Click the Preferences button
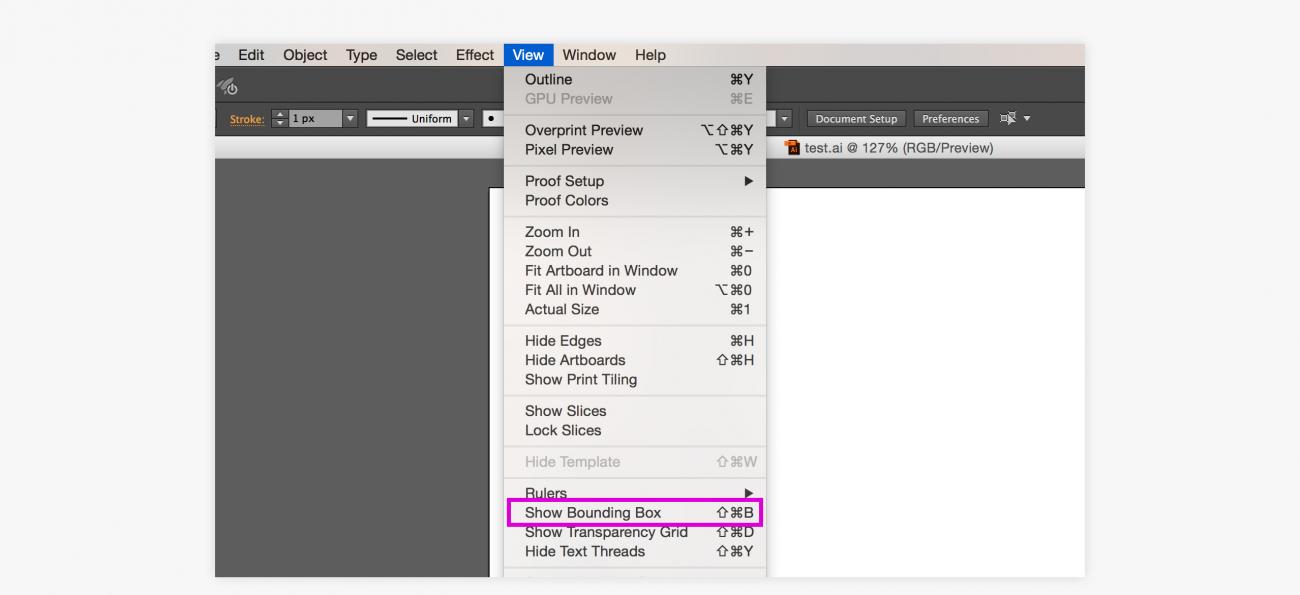This screenshot has height=595, width=1300. coord(950,118)
